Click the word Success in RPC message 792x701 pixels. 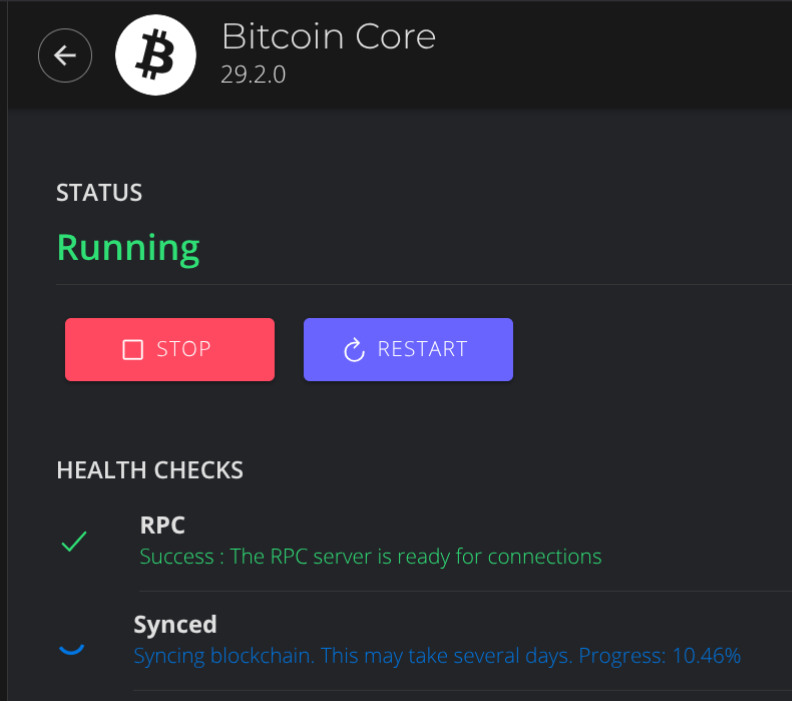tap(175, 556)
